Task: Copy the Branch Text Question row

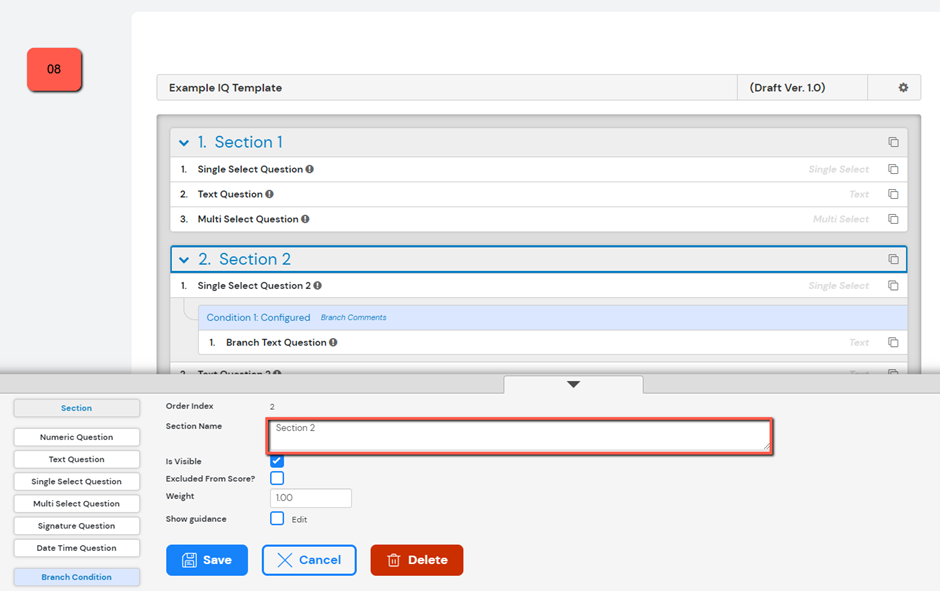Action: pos(893,343)
